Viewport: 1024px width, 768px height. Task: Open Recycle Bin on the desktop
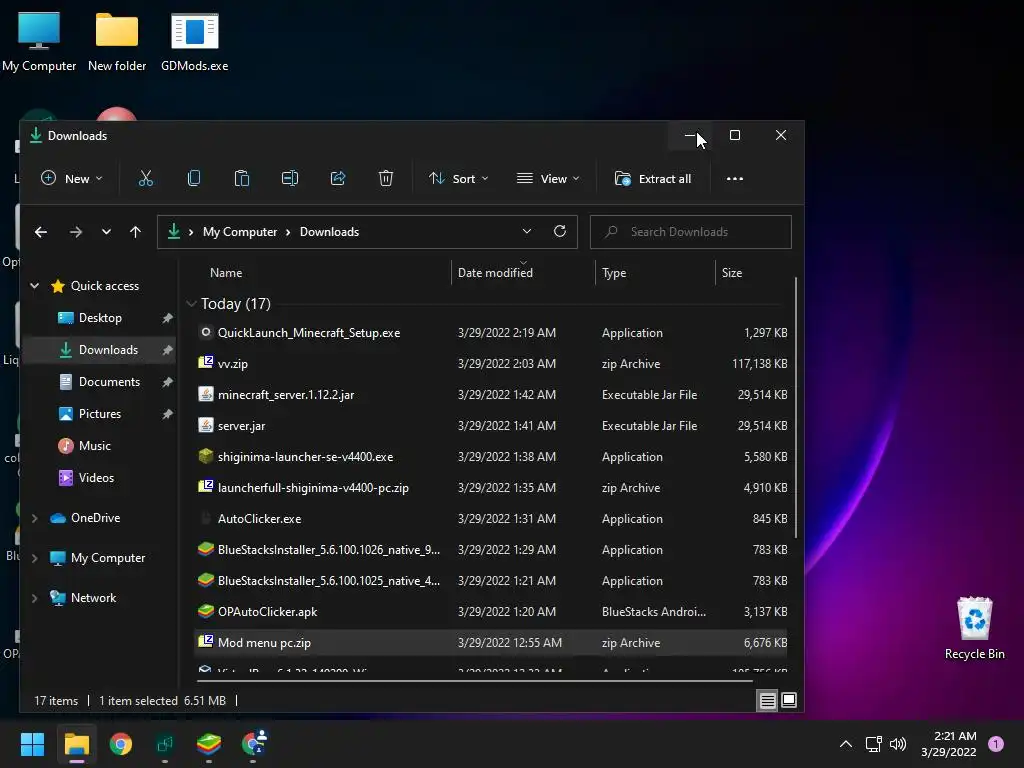(x=974, y=628)
